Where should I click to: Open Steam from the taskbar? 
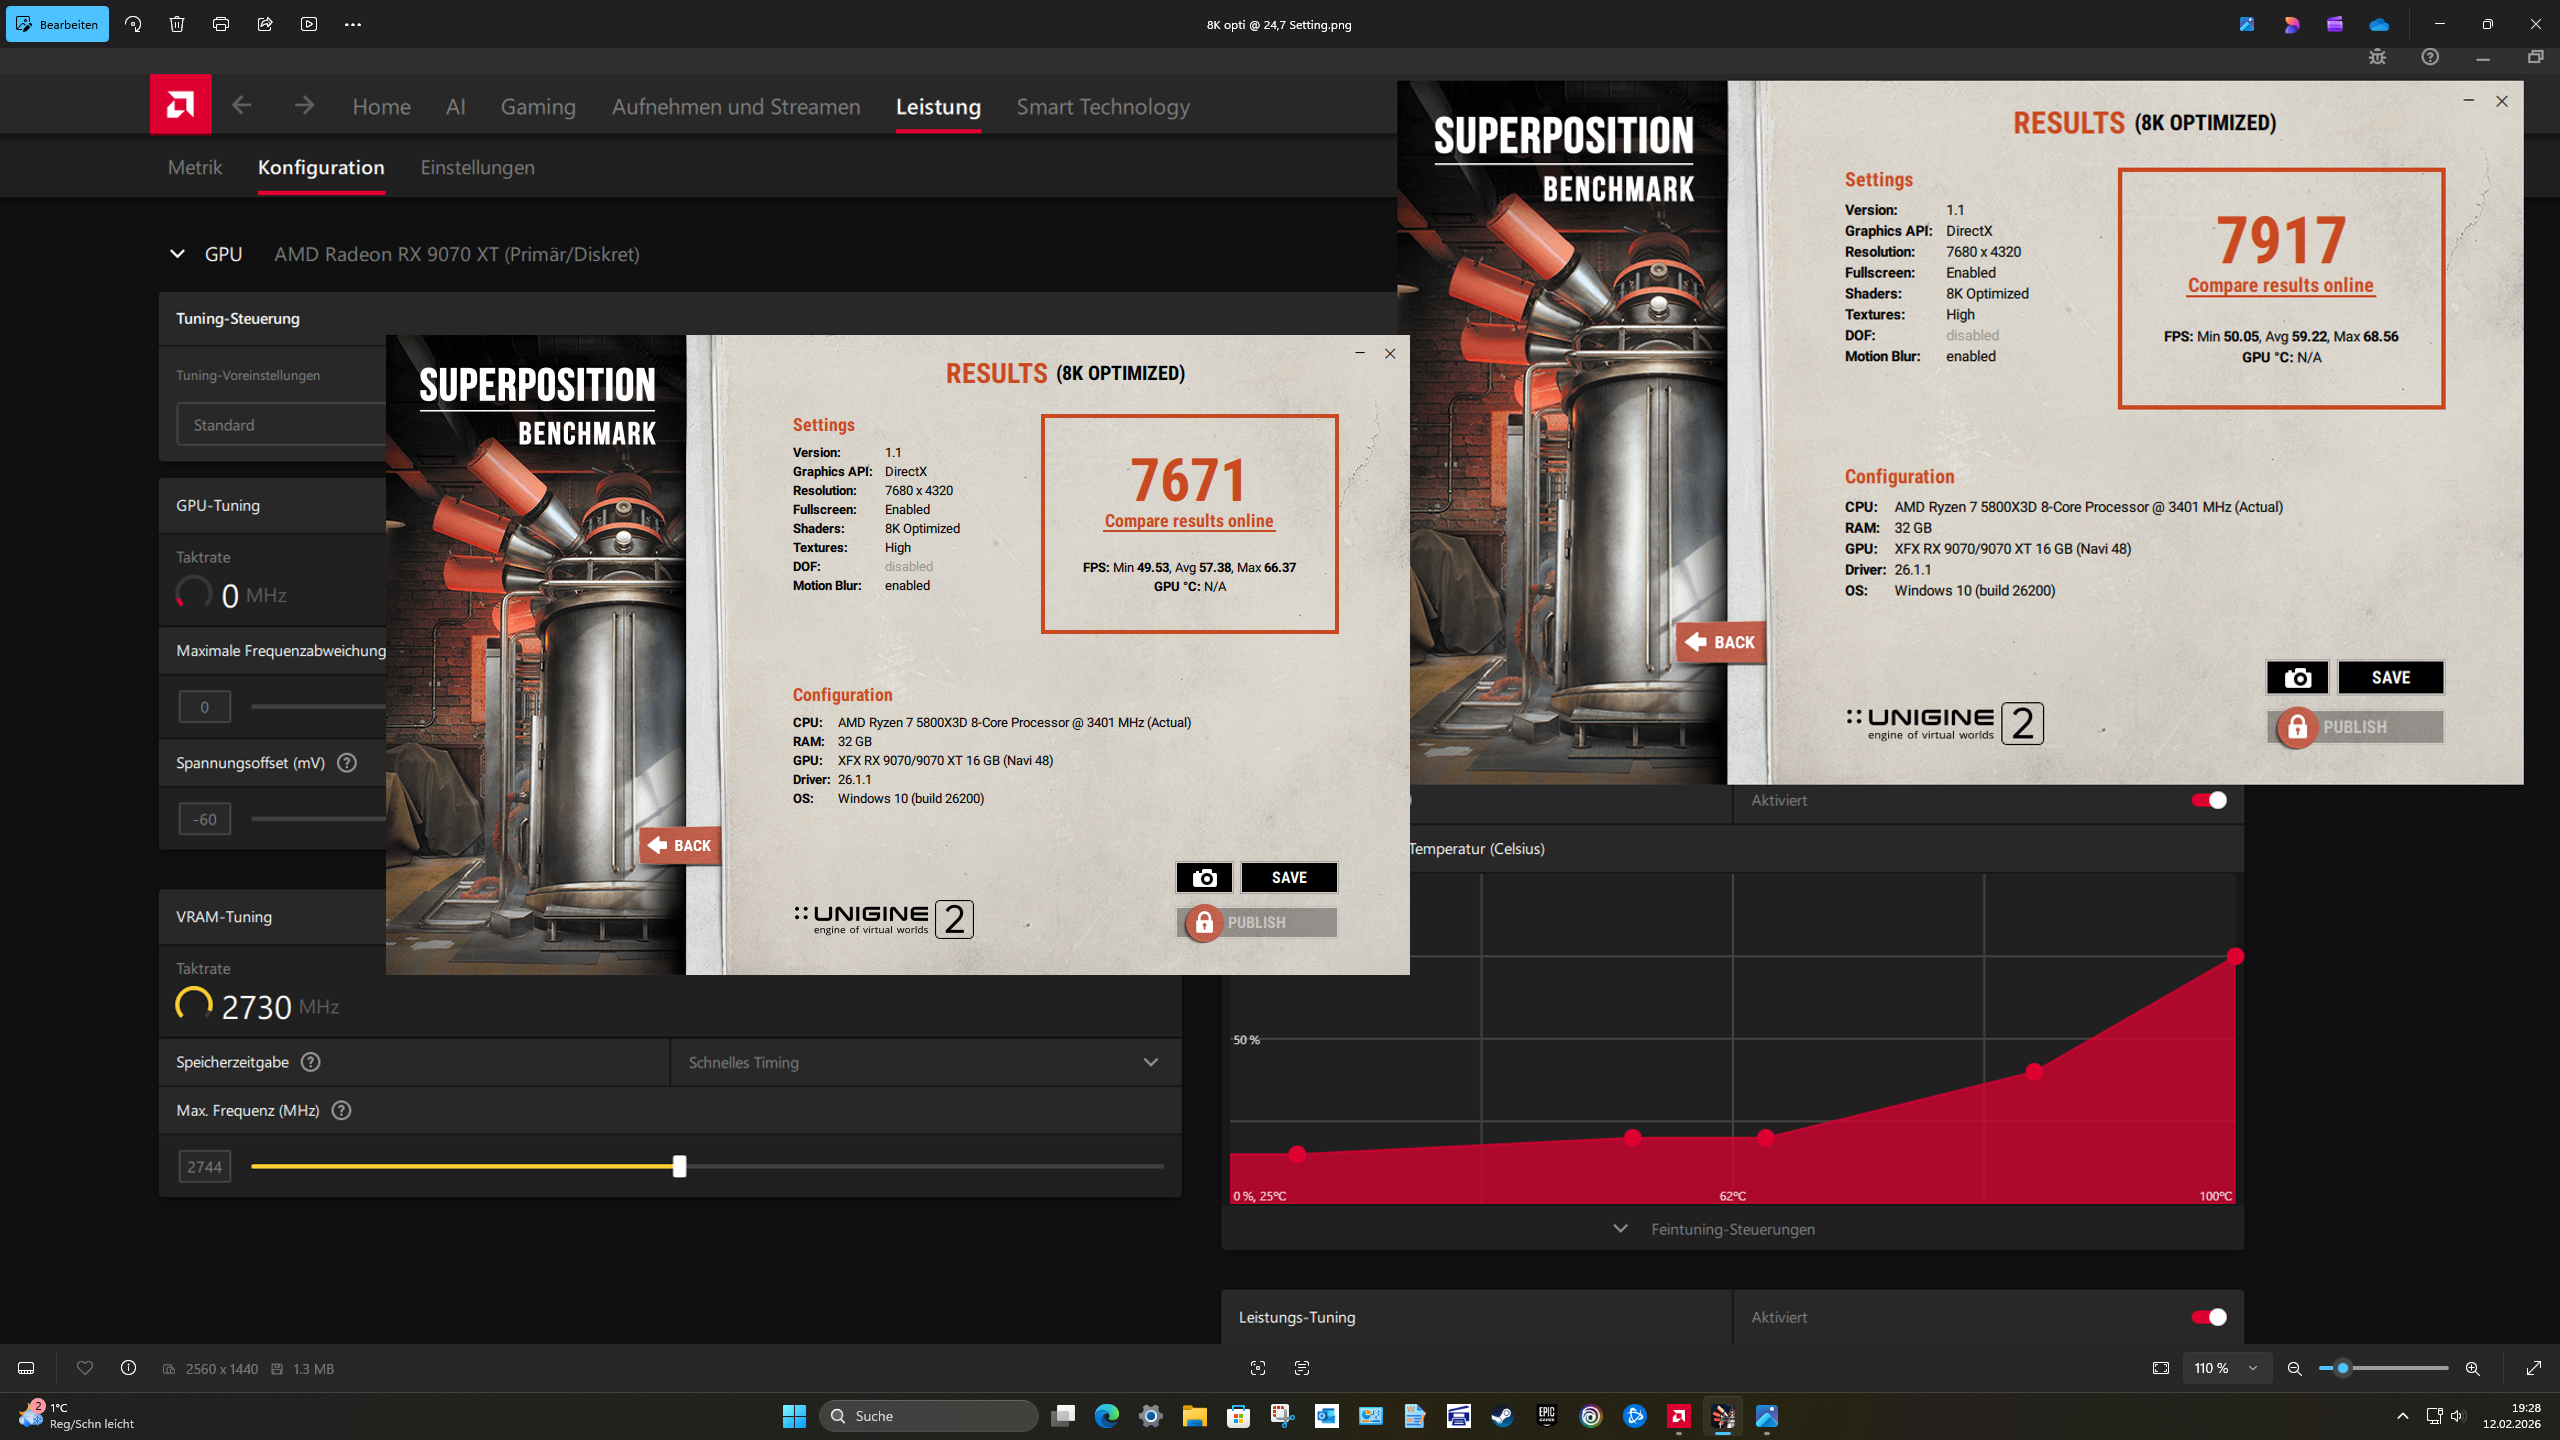(x=1502, y=1416)
